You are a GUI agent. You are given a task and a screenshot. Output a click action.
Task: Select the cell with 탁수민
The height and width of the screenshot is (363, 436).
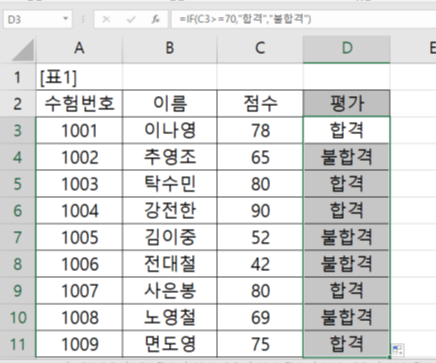[x=170, y=184]
